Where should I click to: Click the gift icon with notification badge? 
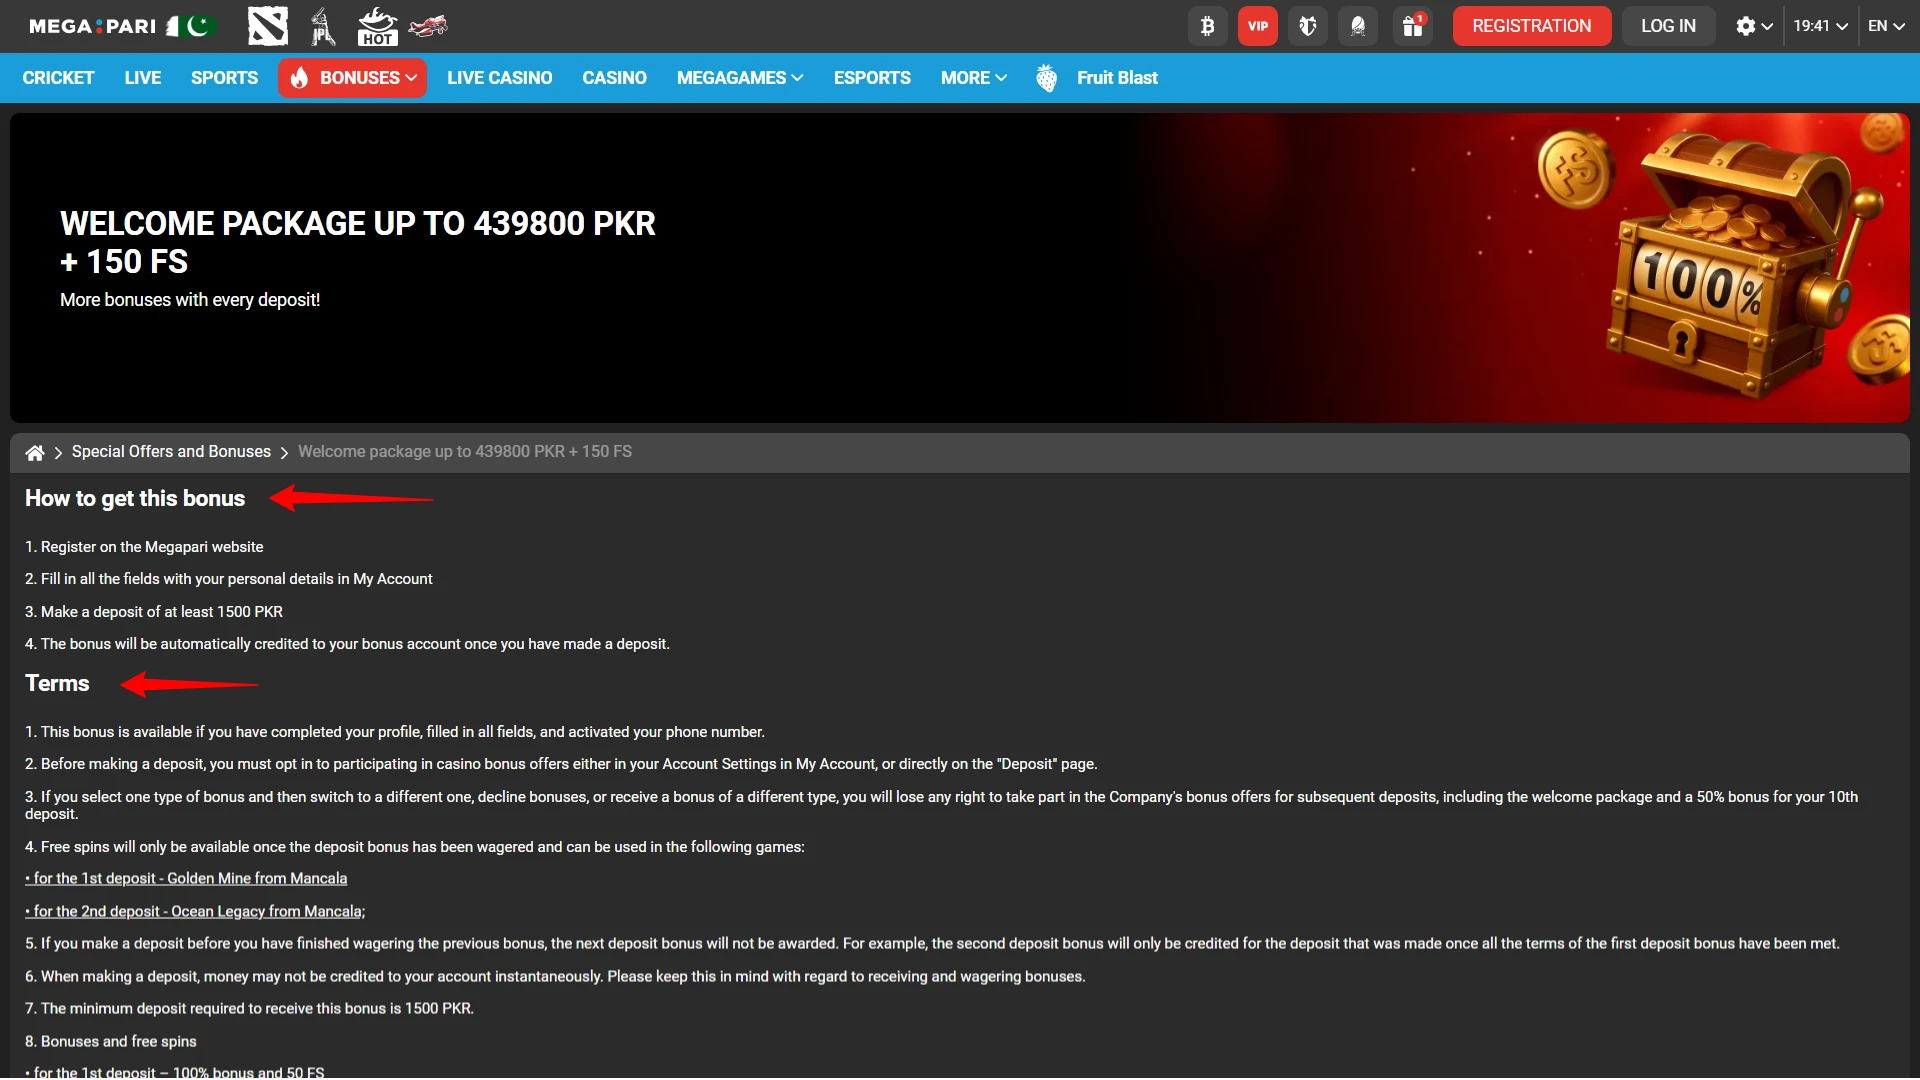(x=1412, y=26)
